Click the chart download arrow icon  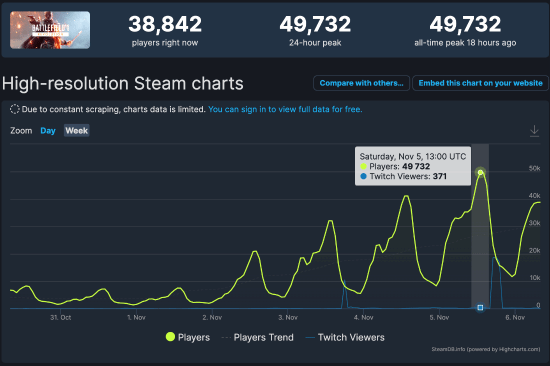point(534,131)
